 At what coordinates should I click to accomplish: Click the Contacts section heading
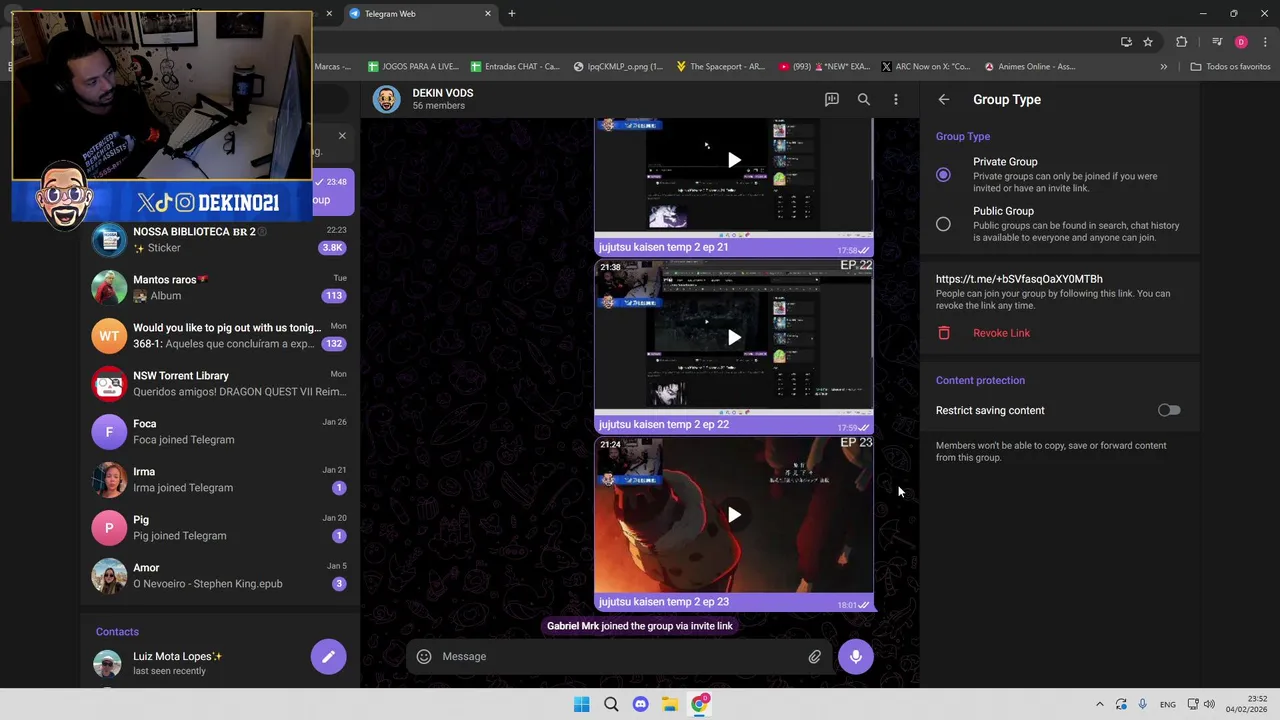point(117,631)
